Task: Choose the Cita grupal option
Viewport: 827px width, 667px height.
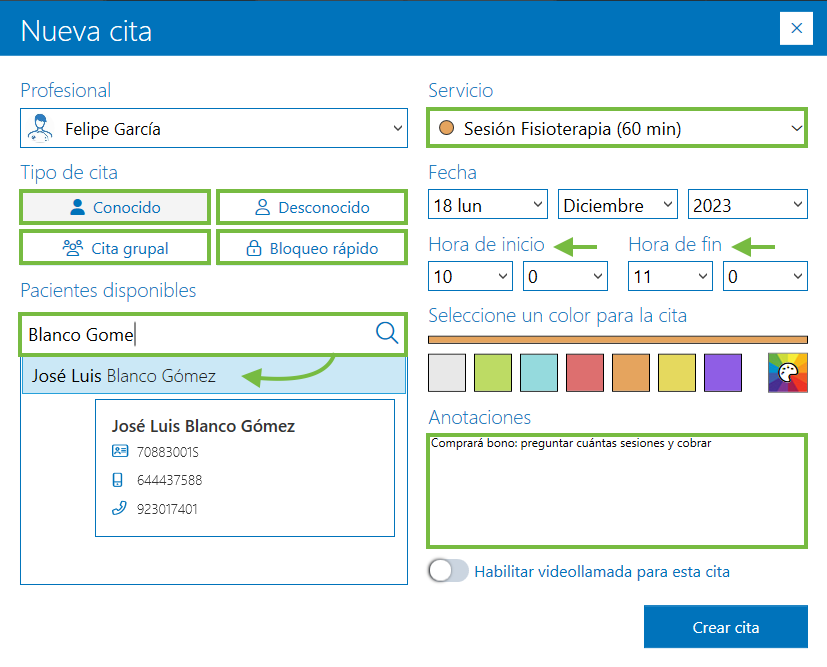Action: click(x=115, y=248)
